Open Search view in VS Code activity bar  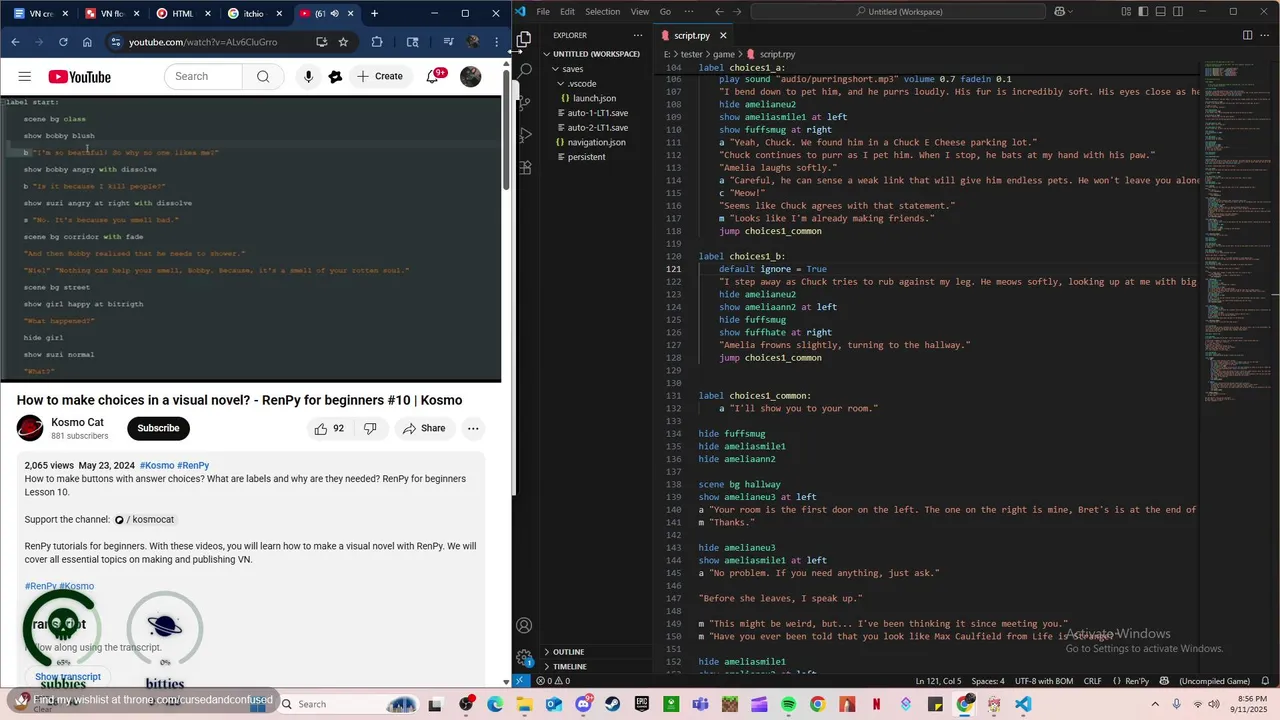pyautogui.click(x=524, y=71)
